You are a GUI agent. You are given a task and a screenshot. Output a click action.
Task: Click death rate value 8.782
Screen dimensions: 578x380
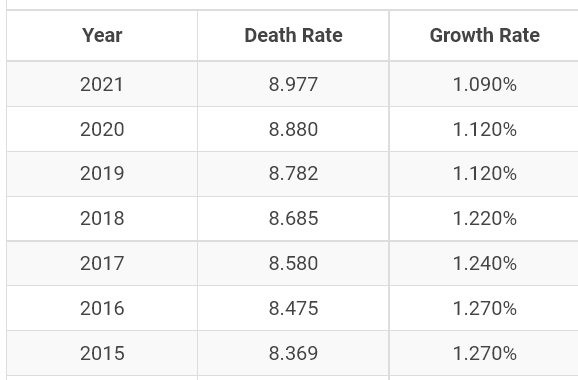(293, 174)
